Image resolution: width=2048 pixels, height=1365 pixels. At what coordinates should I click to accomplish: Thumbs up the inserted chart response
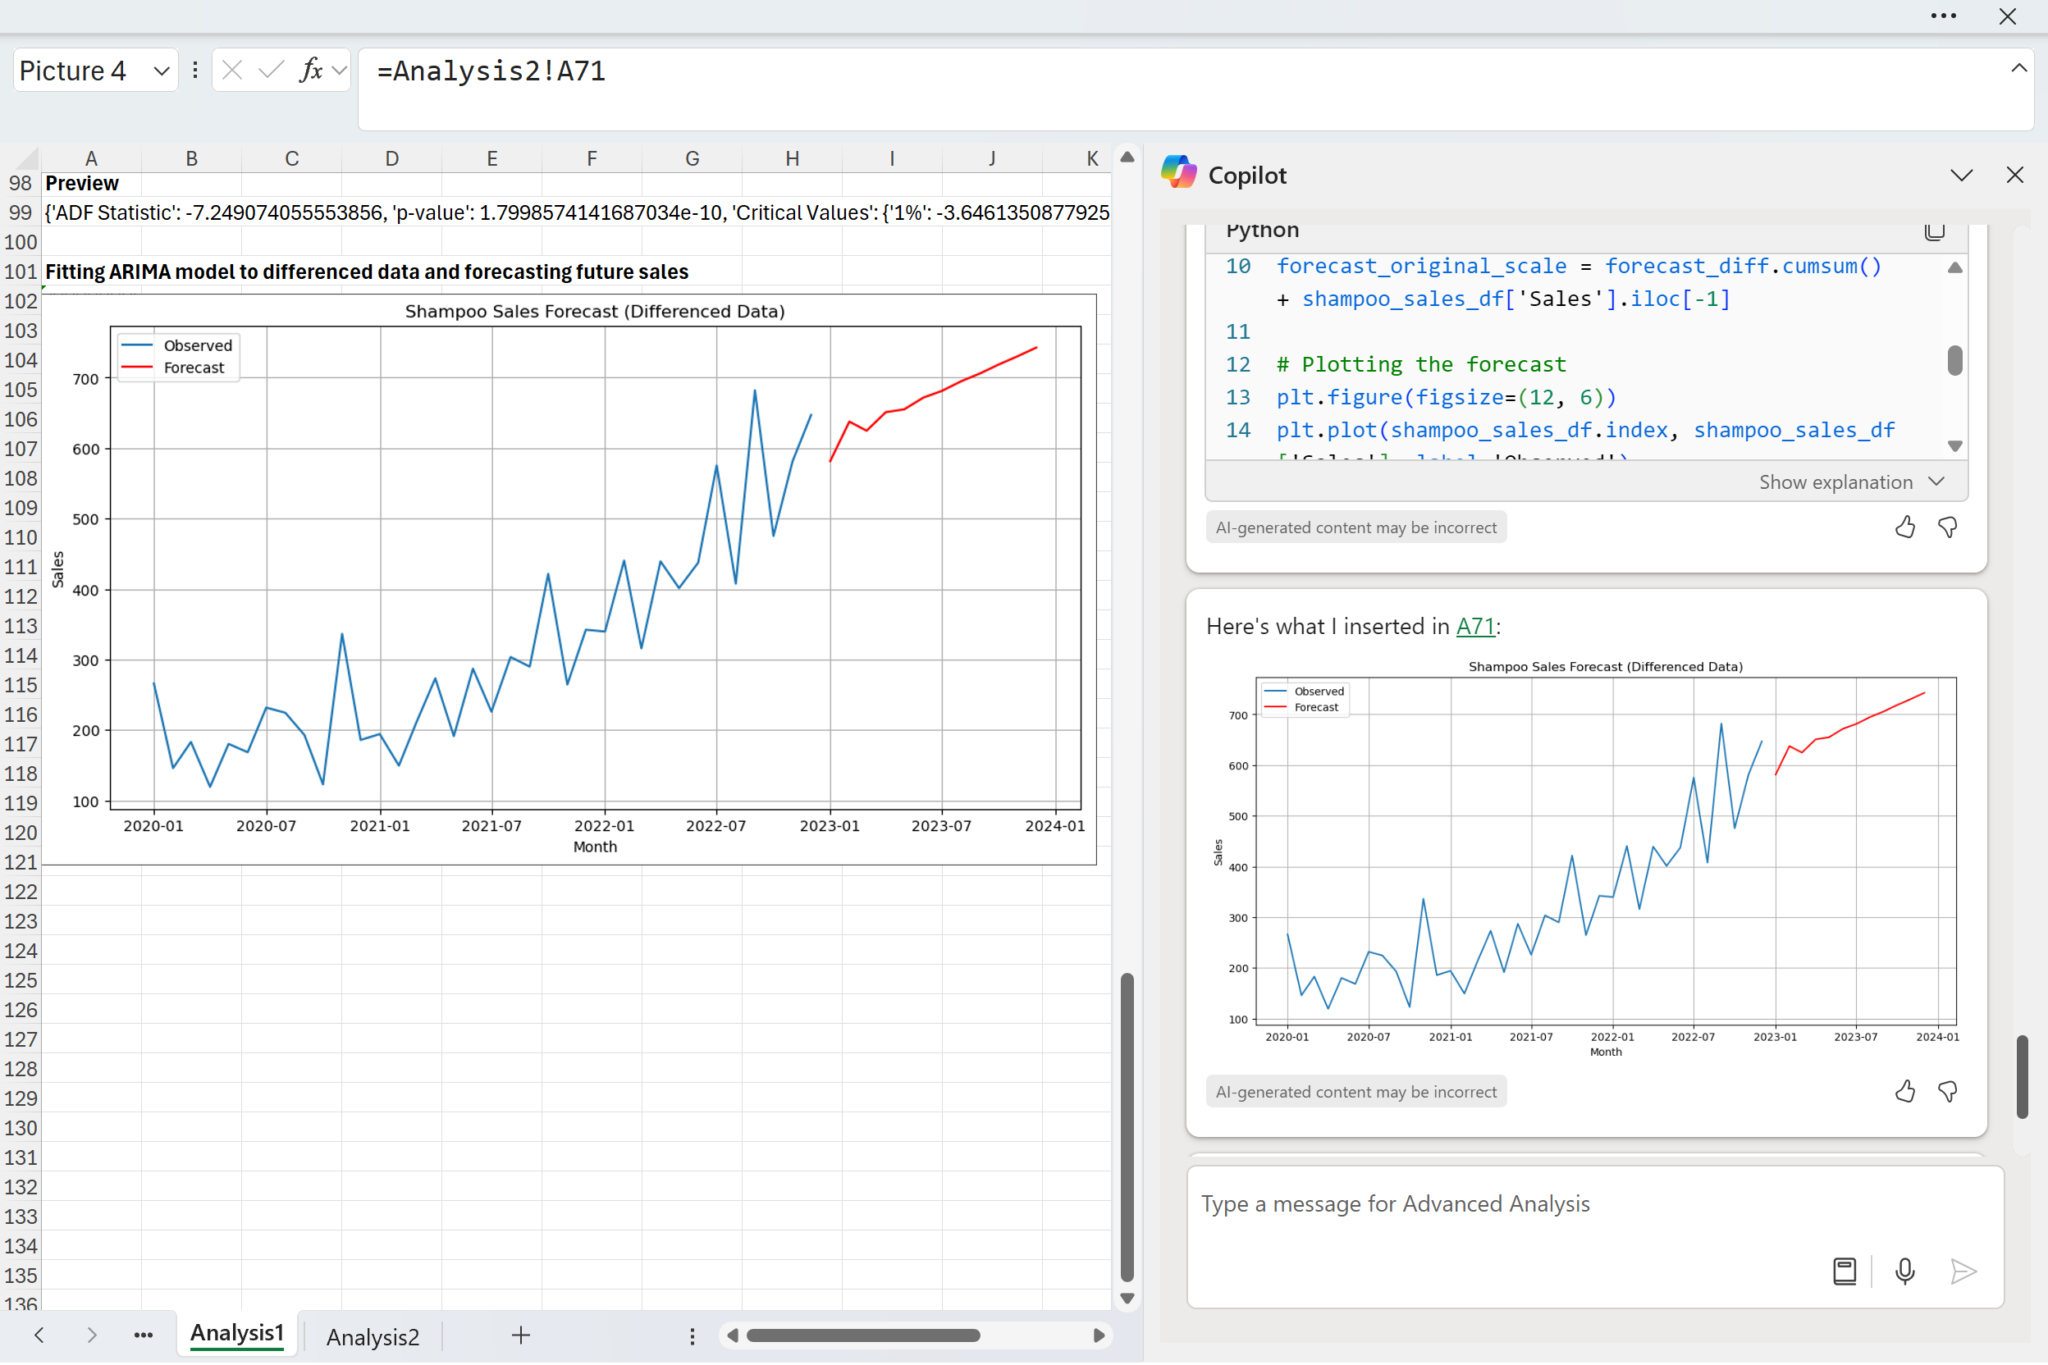coord(1905,1091)
